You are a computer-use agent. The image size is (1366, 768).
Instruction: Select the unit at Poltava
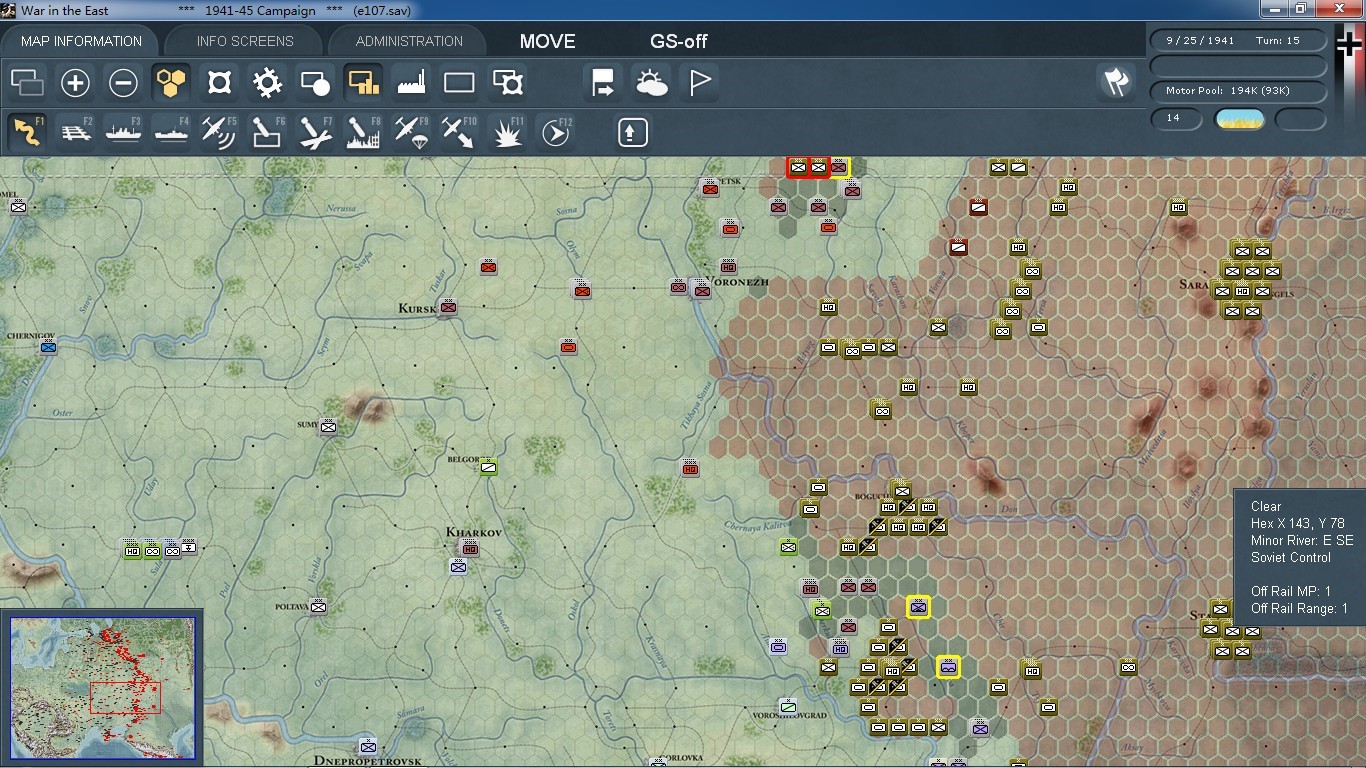point(318,606)
